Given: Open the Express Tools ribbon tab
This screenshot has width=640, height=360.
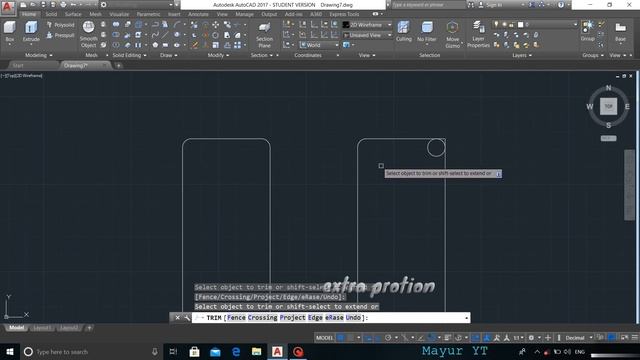Looking at the screenshot, I should (x=344, y=14).
